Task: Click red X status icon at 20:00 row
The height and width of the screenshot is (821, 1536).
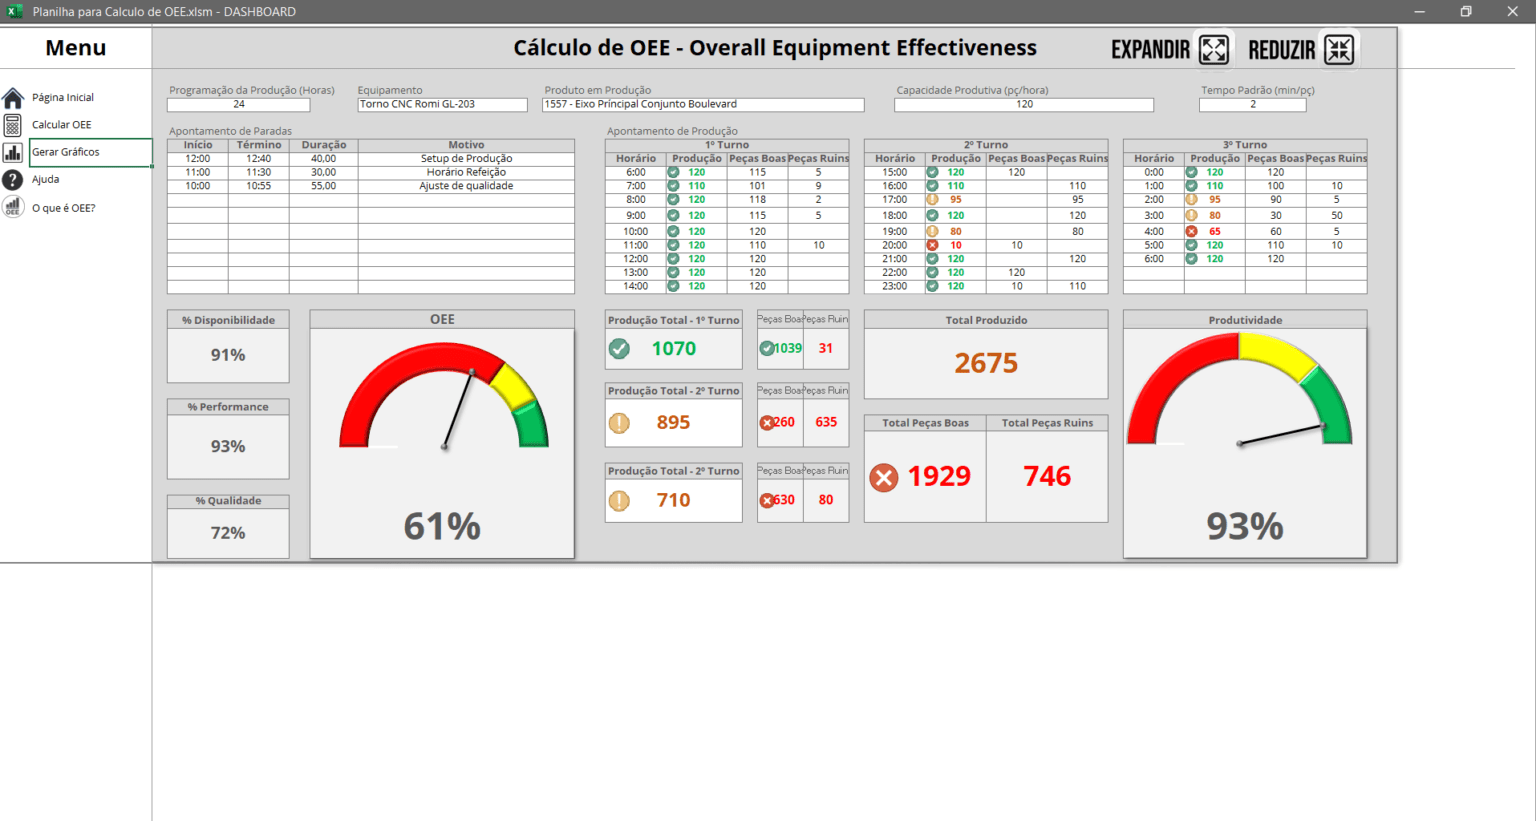Action: [x=932, y=245]
